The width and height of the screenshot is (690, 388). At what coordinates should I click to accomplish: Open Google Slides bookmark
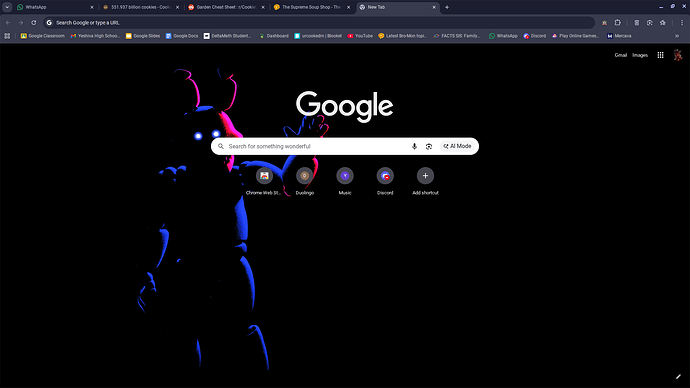(143, 36)
